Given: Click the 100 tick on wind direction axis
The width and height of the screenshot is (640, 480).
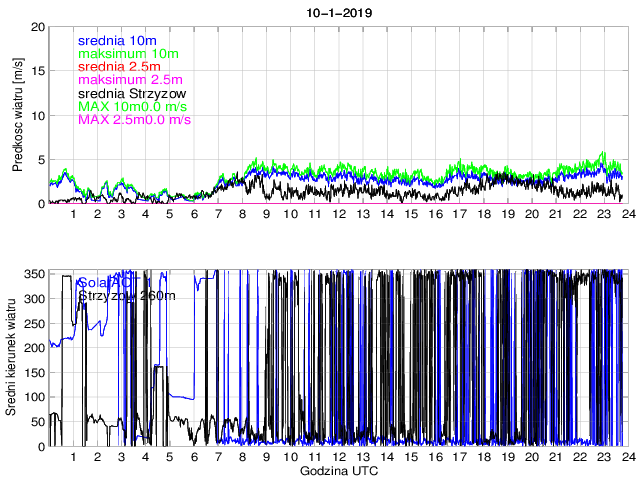Looking at the screenshot, I should click(34, 397).
